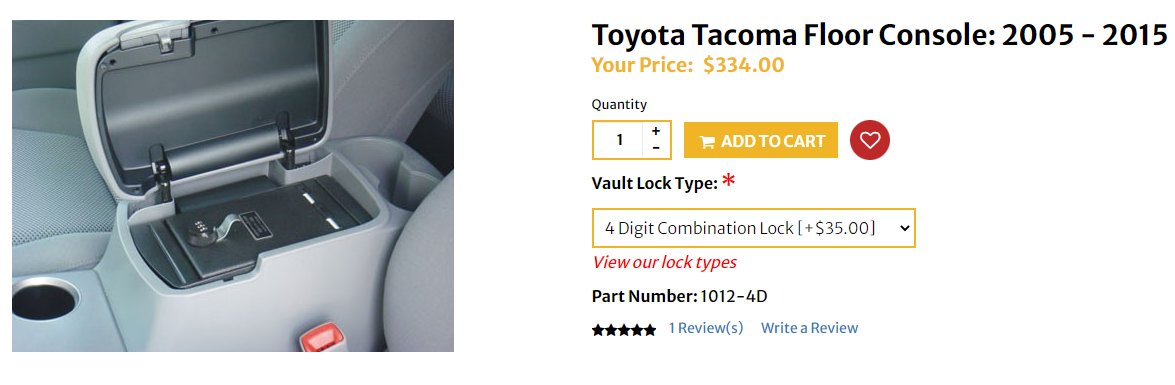The width and height of the screenshot is (1175, 385).
Task: Focus the quantity input field
Action: 619,140
